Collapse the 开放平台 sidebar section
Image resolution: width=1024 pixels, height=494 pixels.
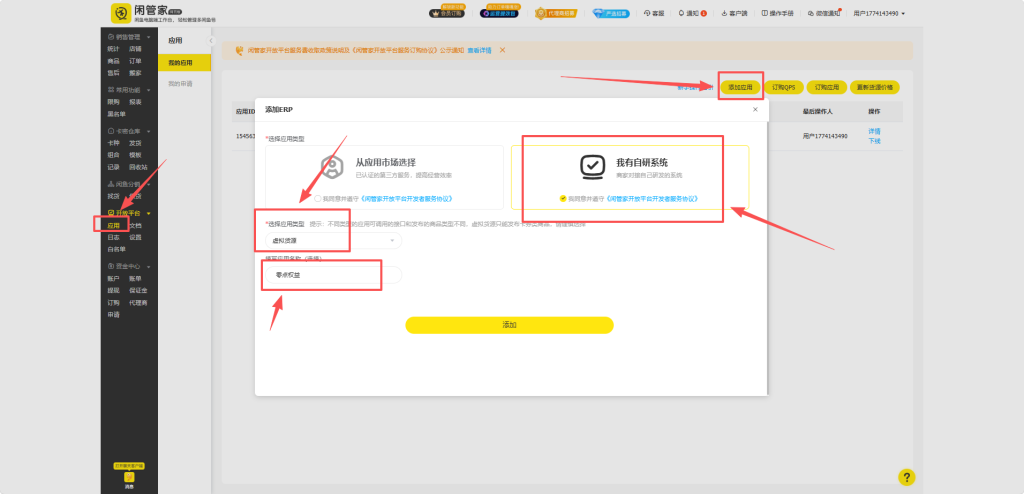click(x=149, y=213)
